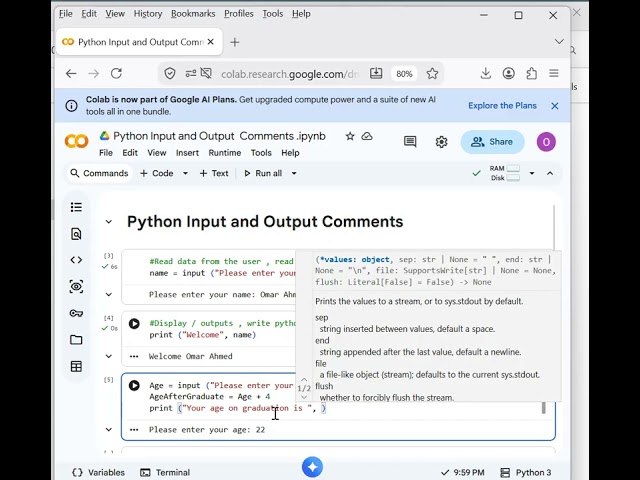Open the RAM Disk resources dropdown arrow
Screen dimensions: 640x480
pos(532,173)
